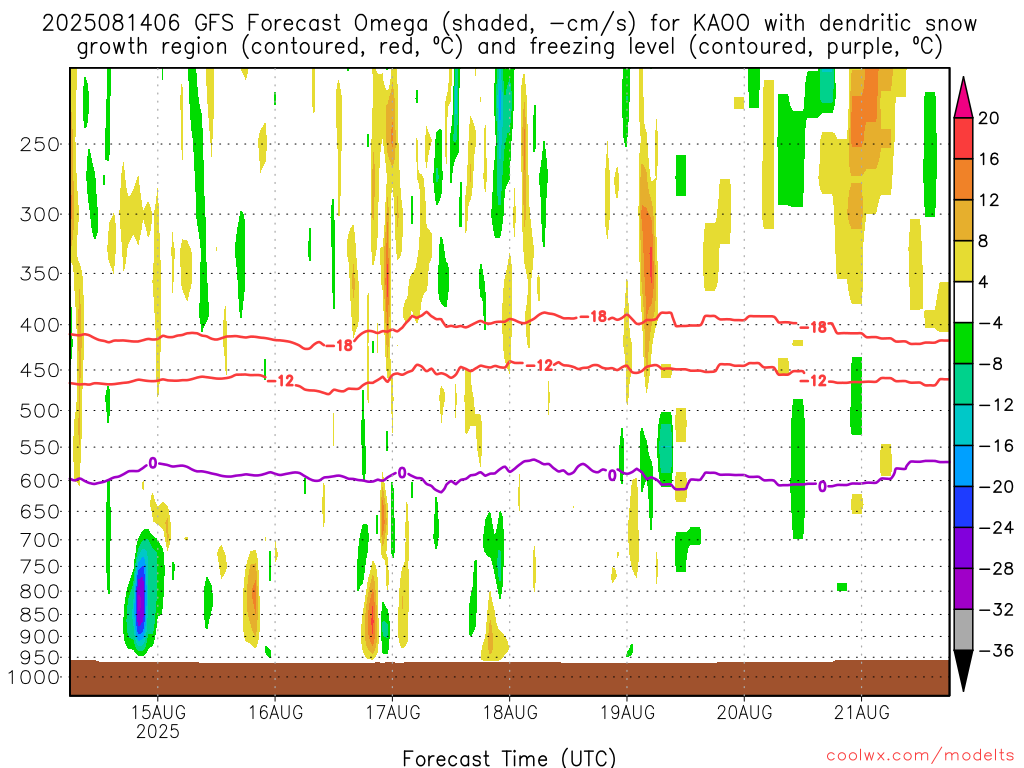This screenshot has width=1024, height=768.
Task: Click the 650 pressure level label
Action: pyautogui.click(x=40, y=511)
